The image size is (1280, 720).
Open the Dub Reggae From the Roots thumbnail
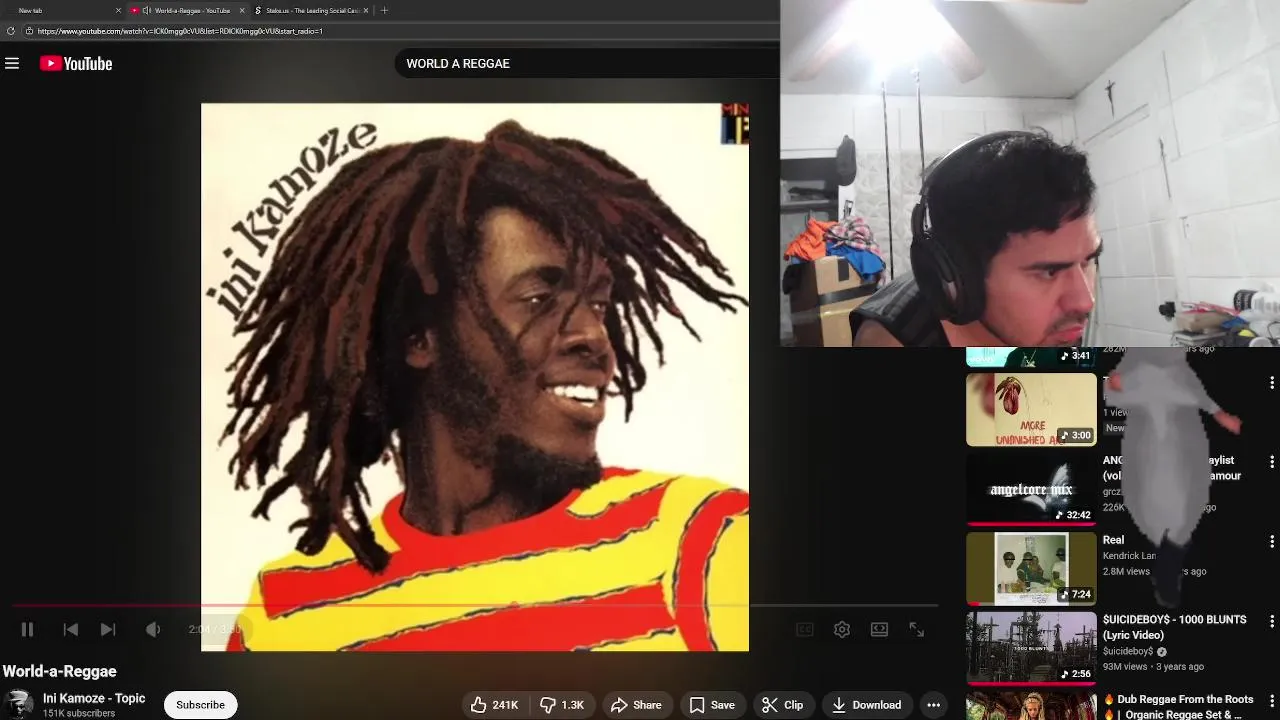(1031, 706)
